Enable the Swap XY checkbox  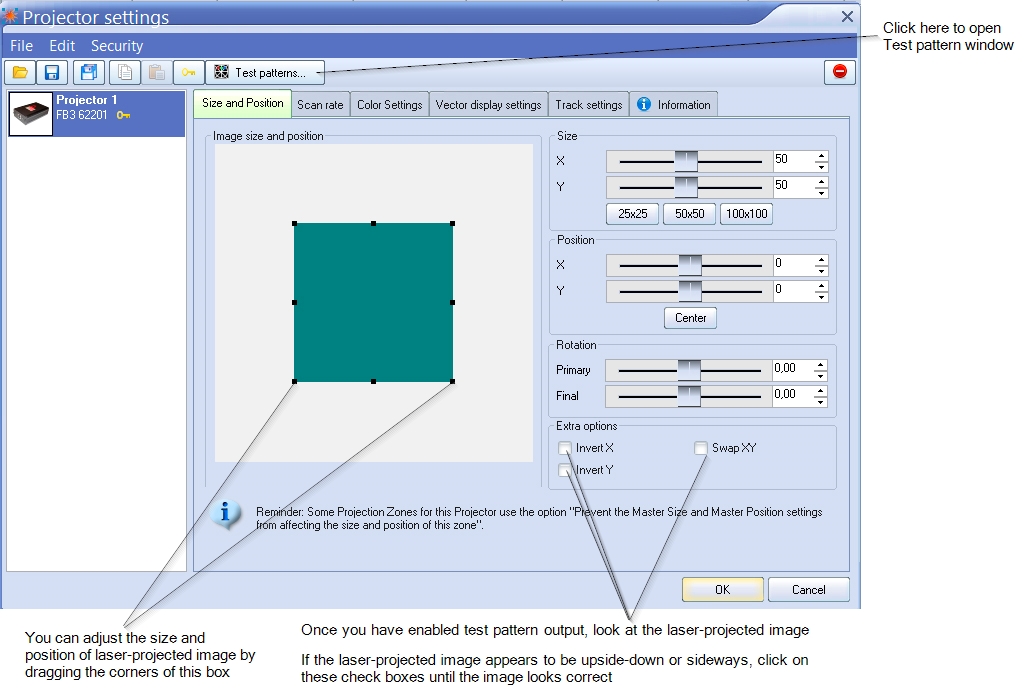coord(701,448)
